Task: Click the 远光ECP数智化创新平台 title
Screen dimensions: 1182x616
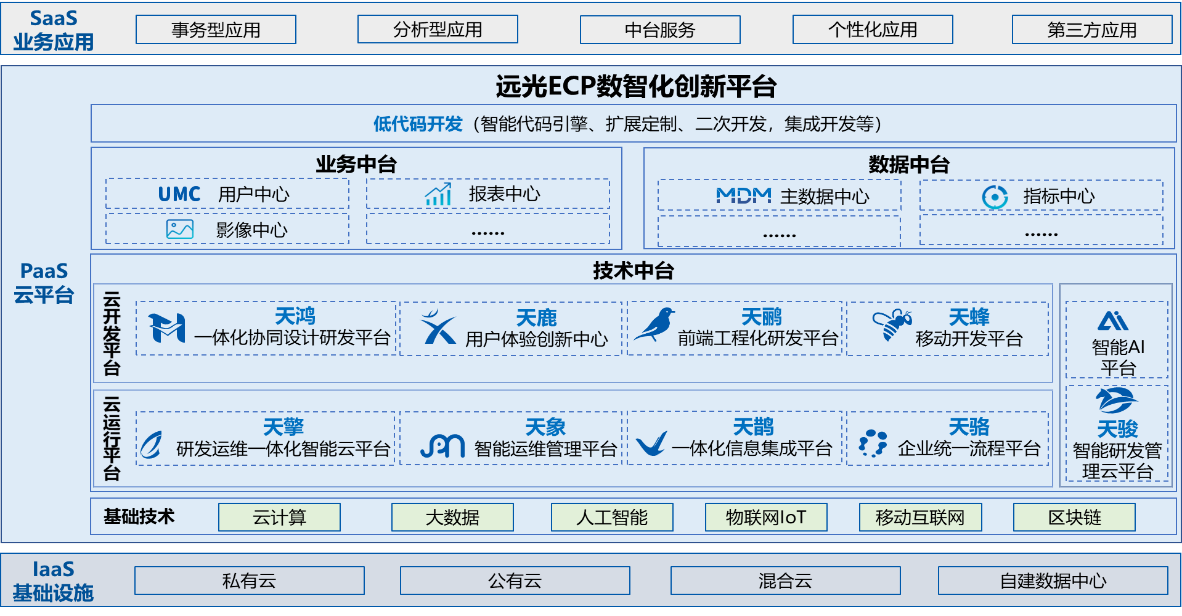Action: (x=636, y=86)
